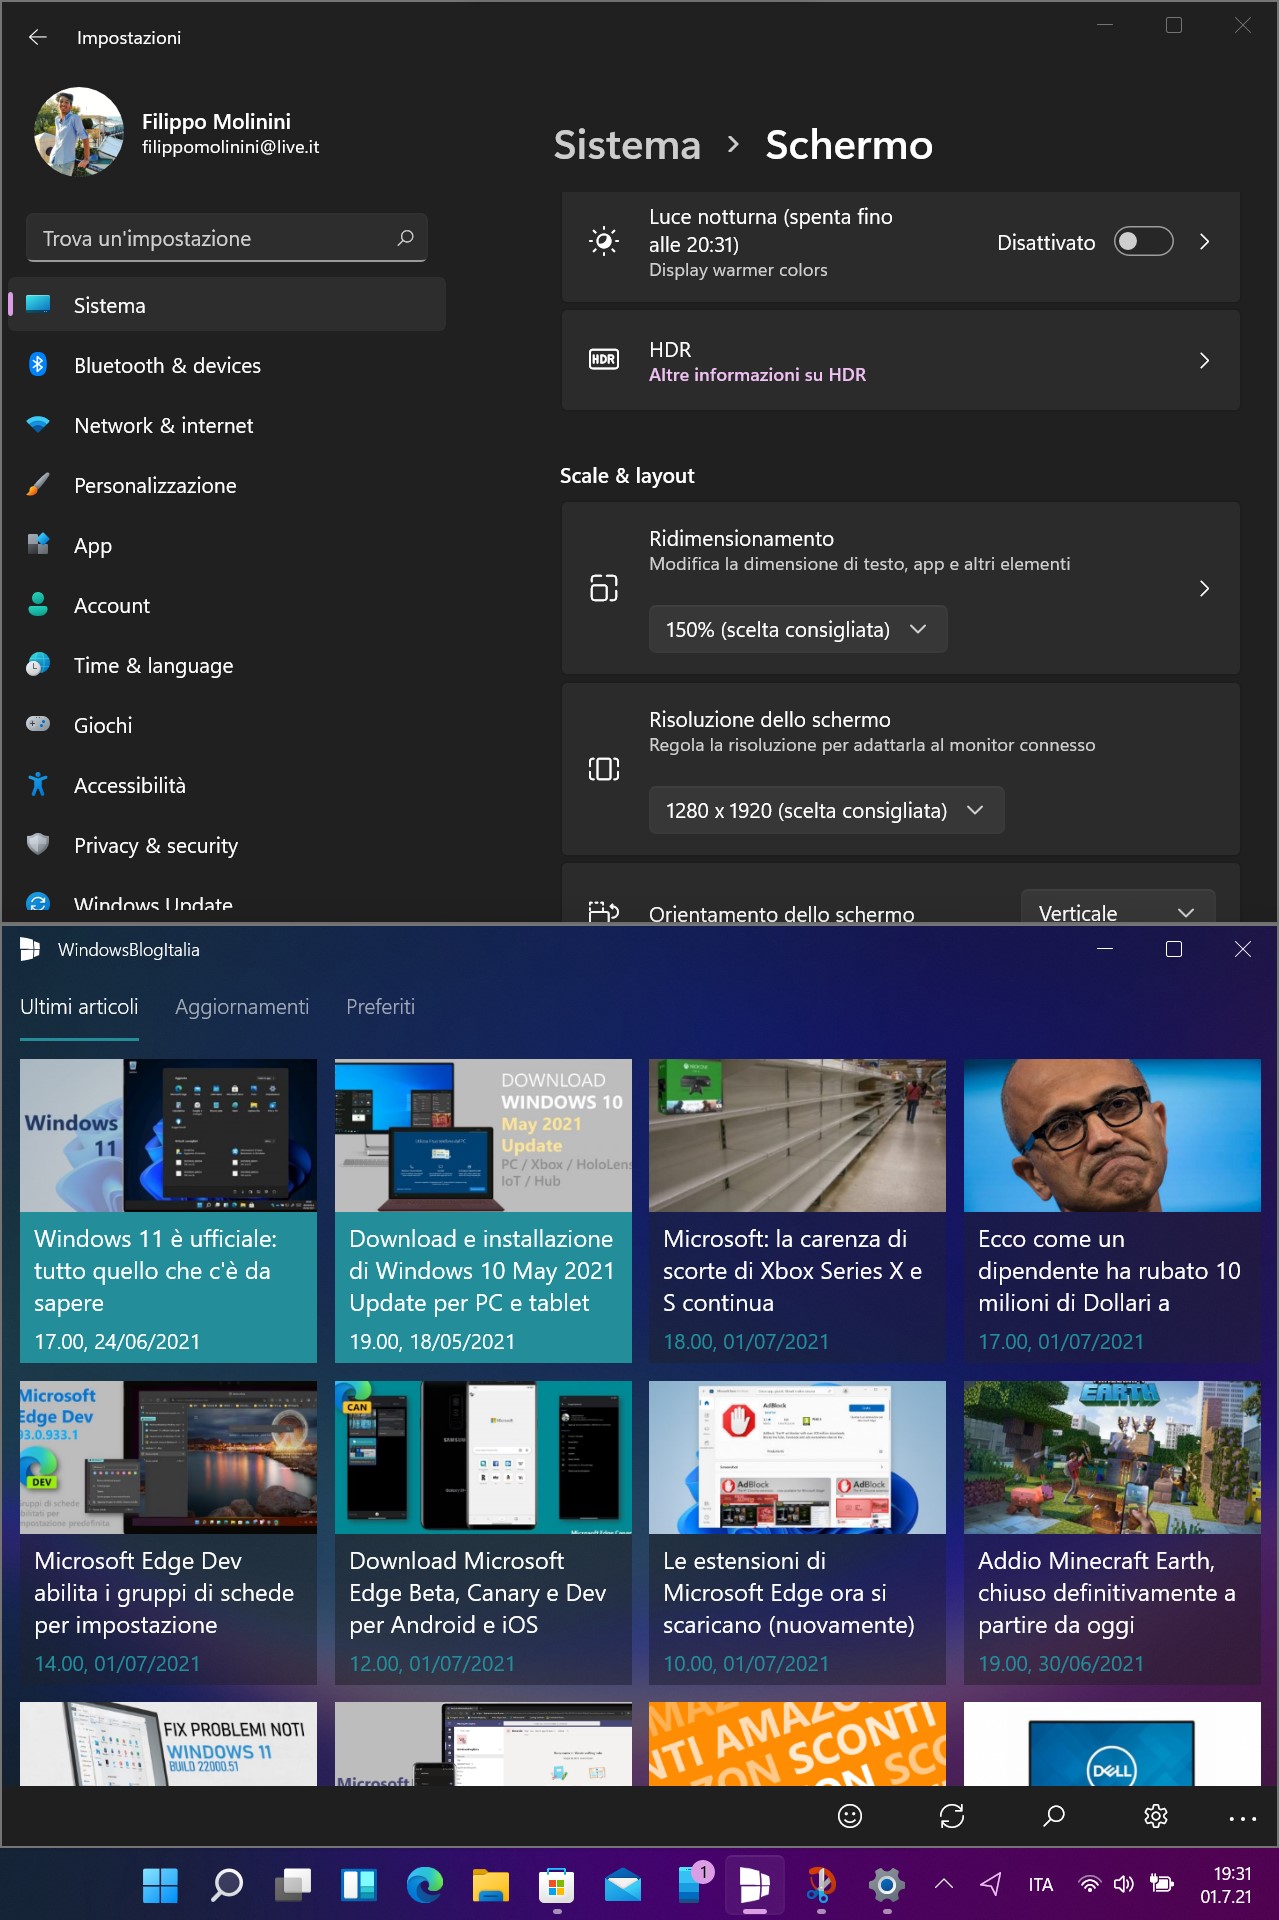The image size is (1279, 1920).
Task: Open Time & language settings
Action: 227,665
